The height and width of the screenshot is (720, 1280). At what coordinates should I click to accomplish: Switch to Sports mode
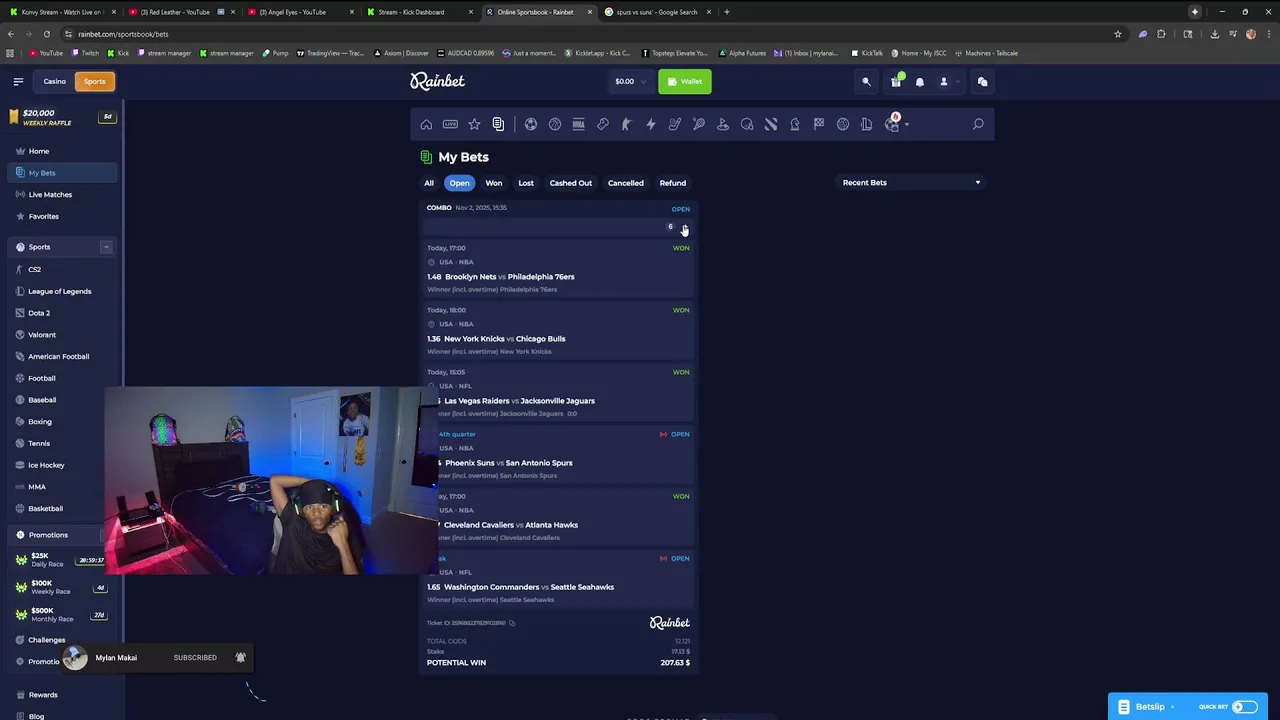pyautogui.click(x=94, y=81)
